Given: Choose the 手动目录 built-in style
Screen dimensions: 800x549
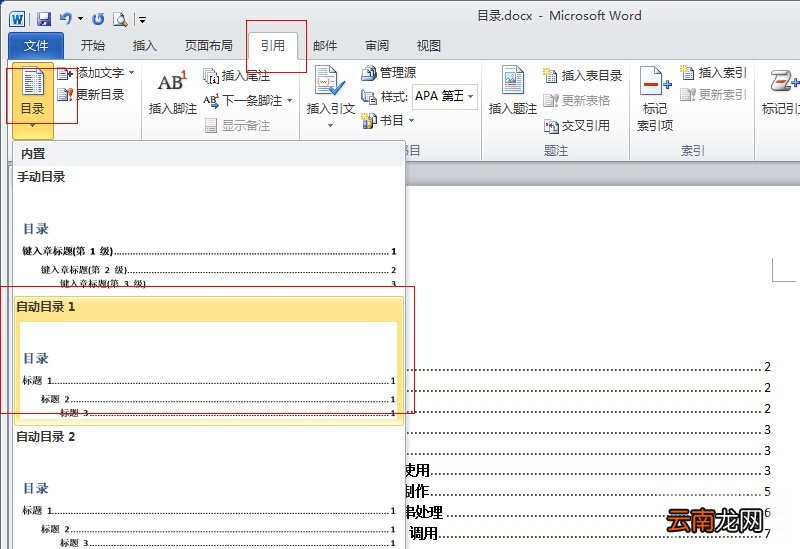Looking at the screenshot, I should pos(208,229).
